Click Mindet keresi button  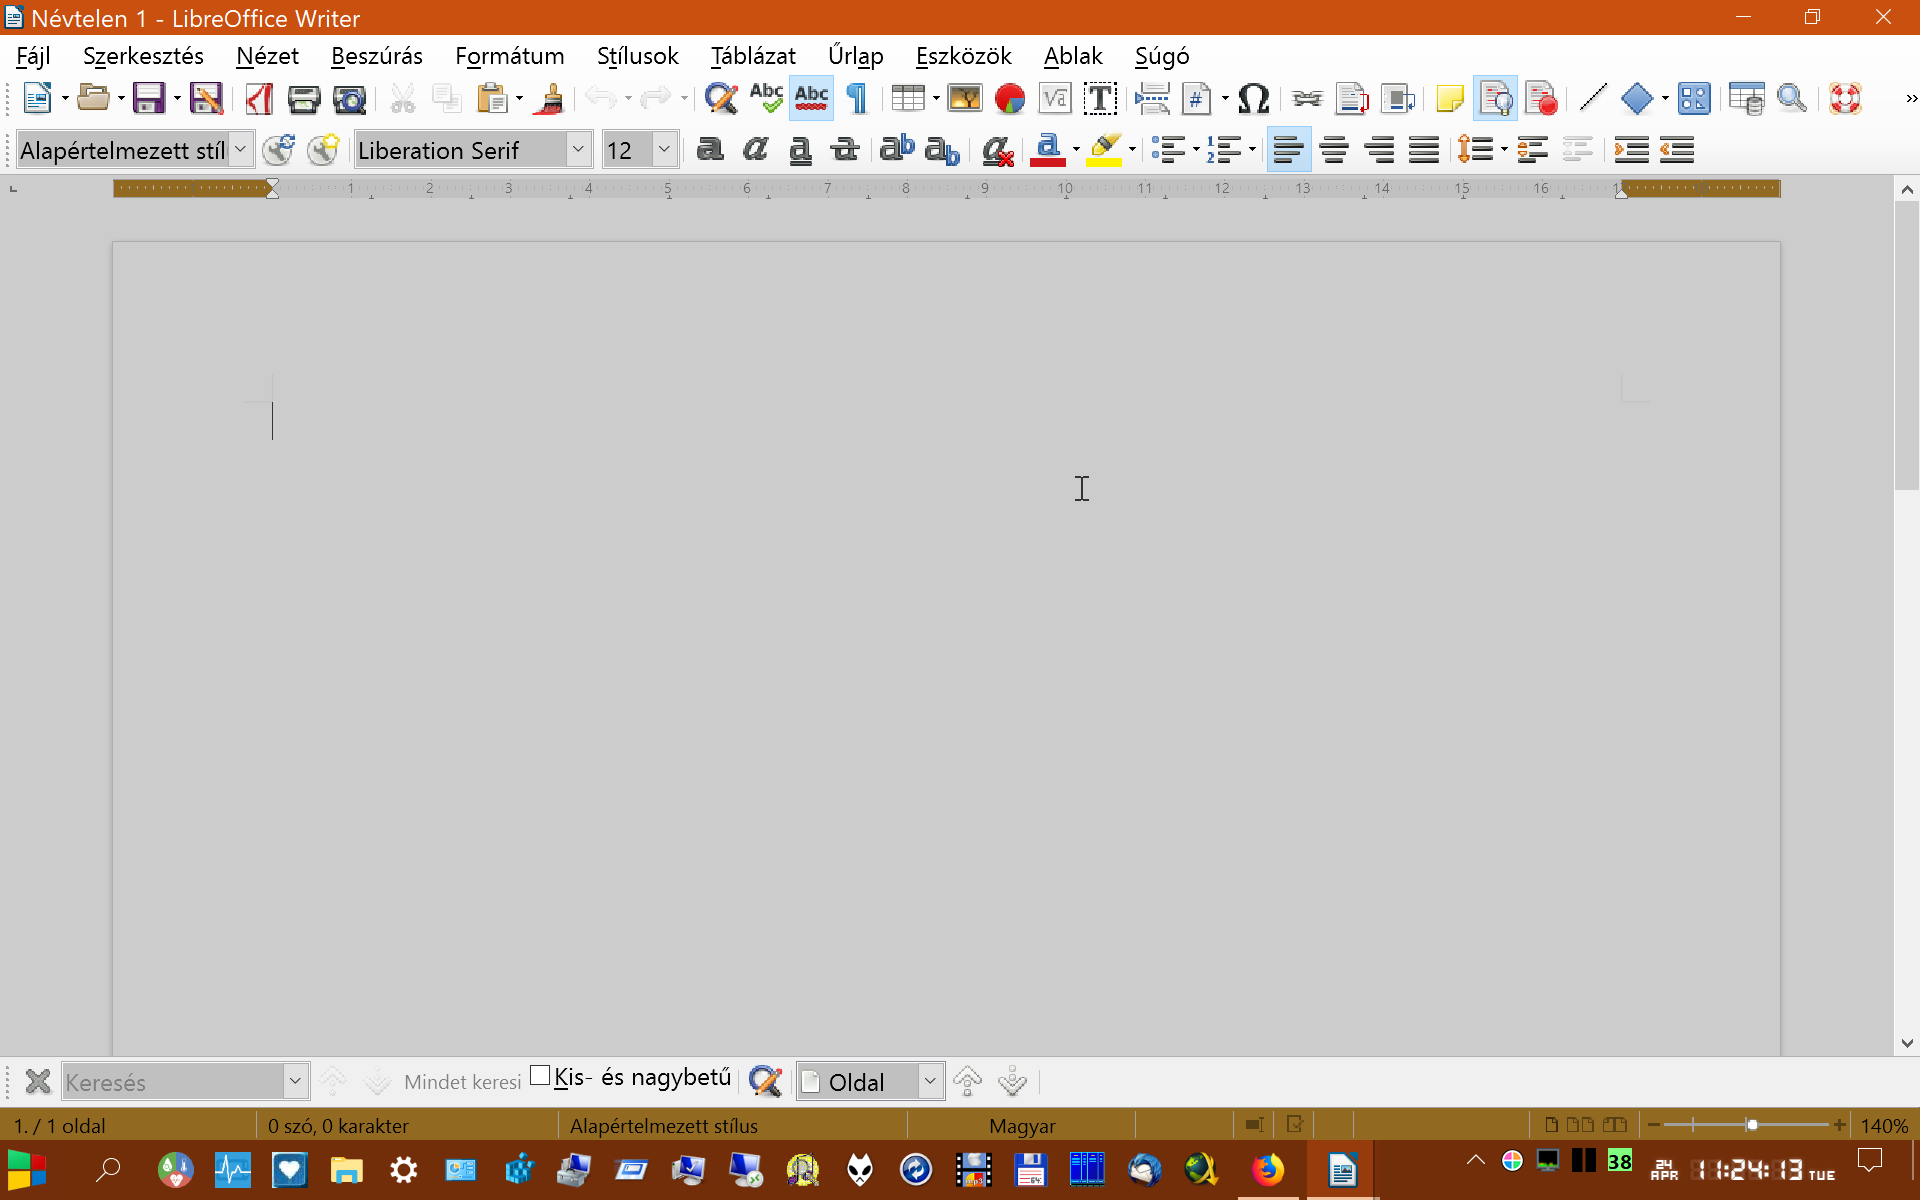pos(462,1082)
